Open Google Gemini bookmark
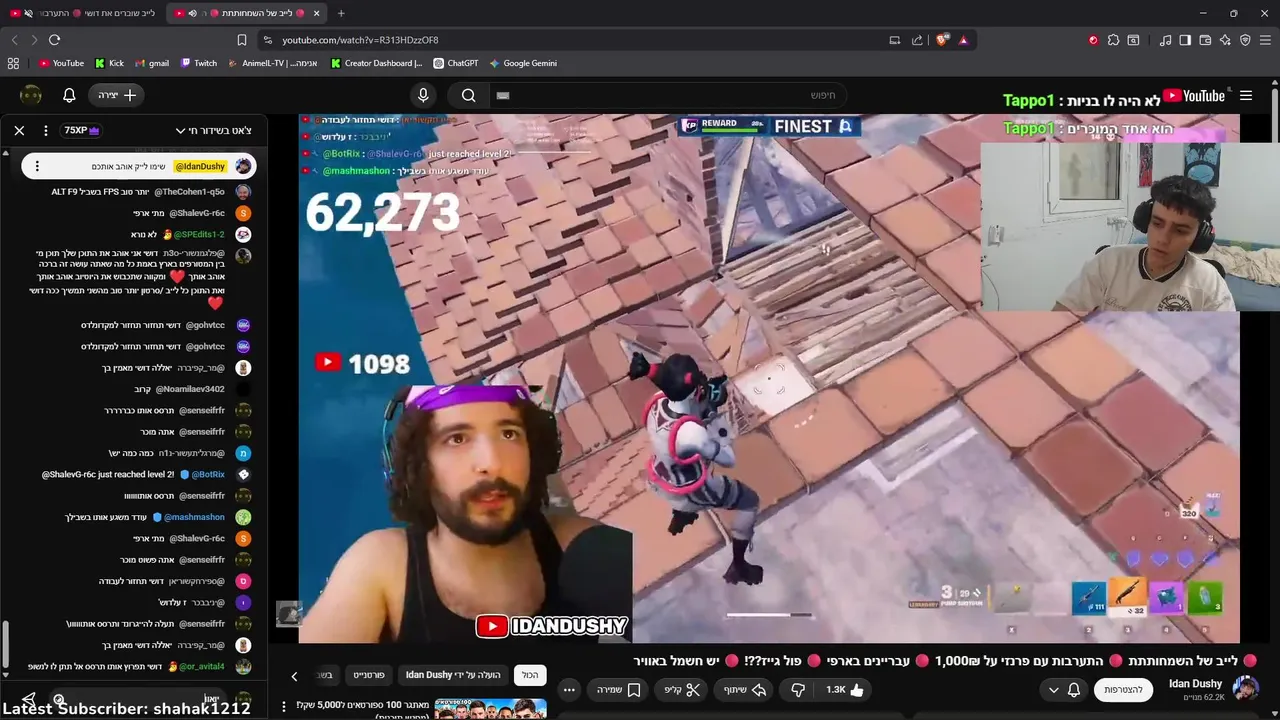Viewport: 1280px width, 720px height. click(523, 63)
